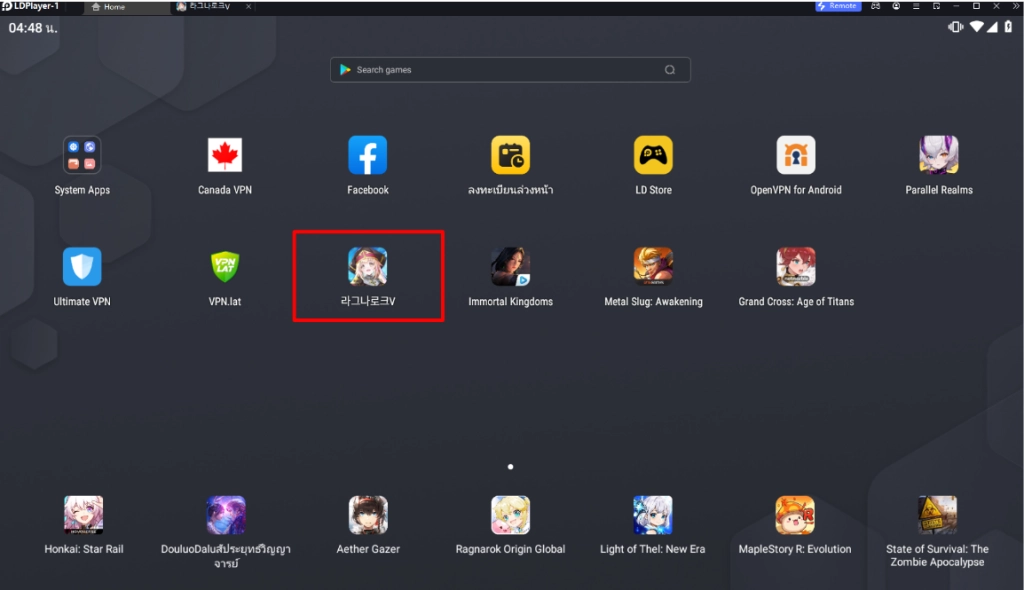Open the gamepad keyboard mapping icon

click(x=876, y=6)
